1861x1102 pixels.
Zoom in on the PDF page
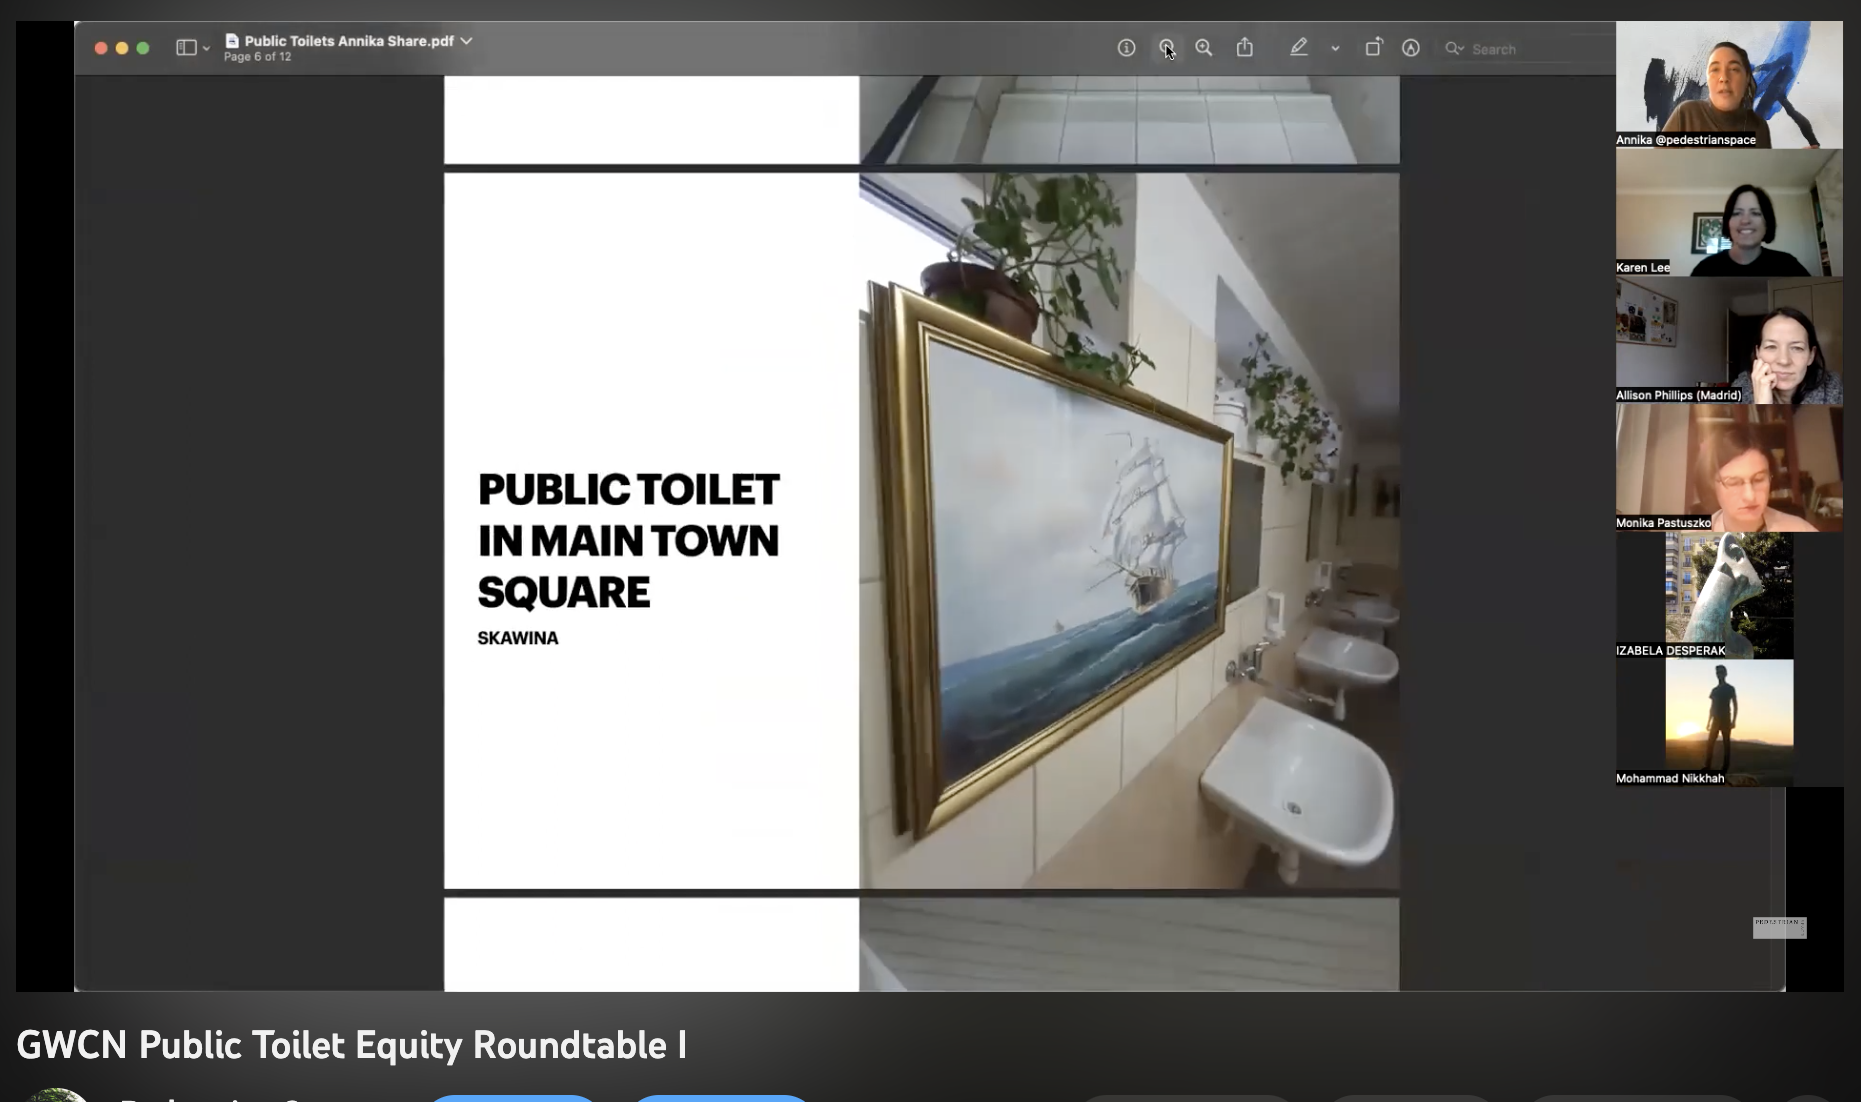(1204, 48)
